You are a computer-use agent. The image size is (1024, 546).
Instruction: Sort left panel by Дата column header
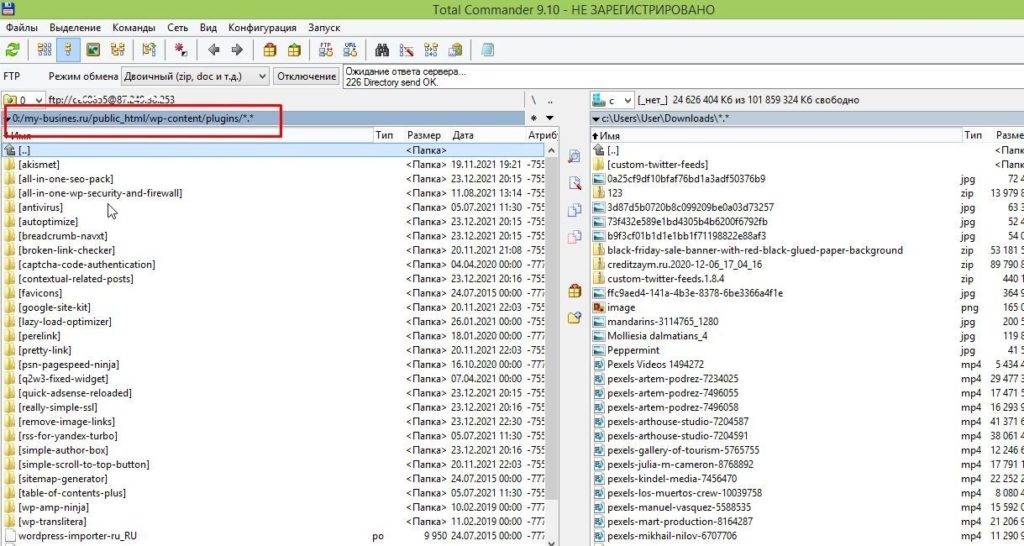coord(463,134)
